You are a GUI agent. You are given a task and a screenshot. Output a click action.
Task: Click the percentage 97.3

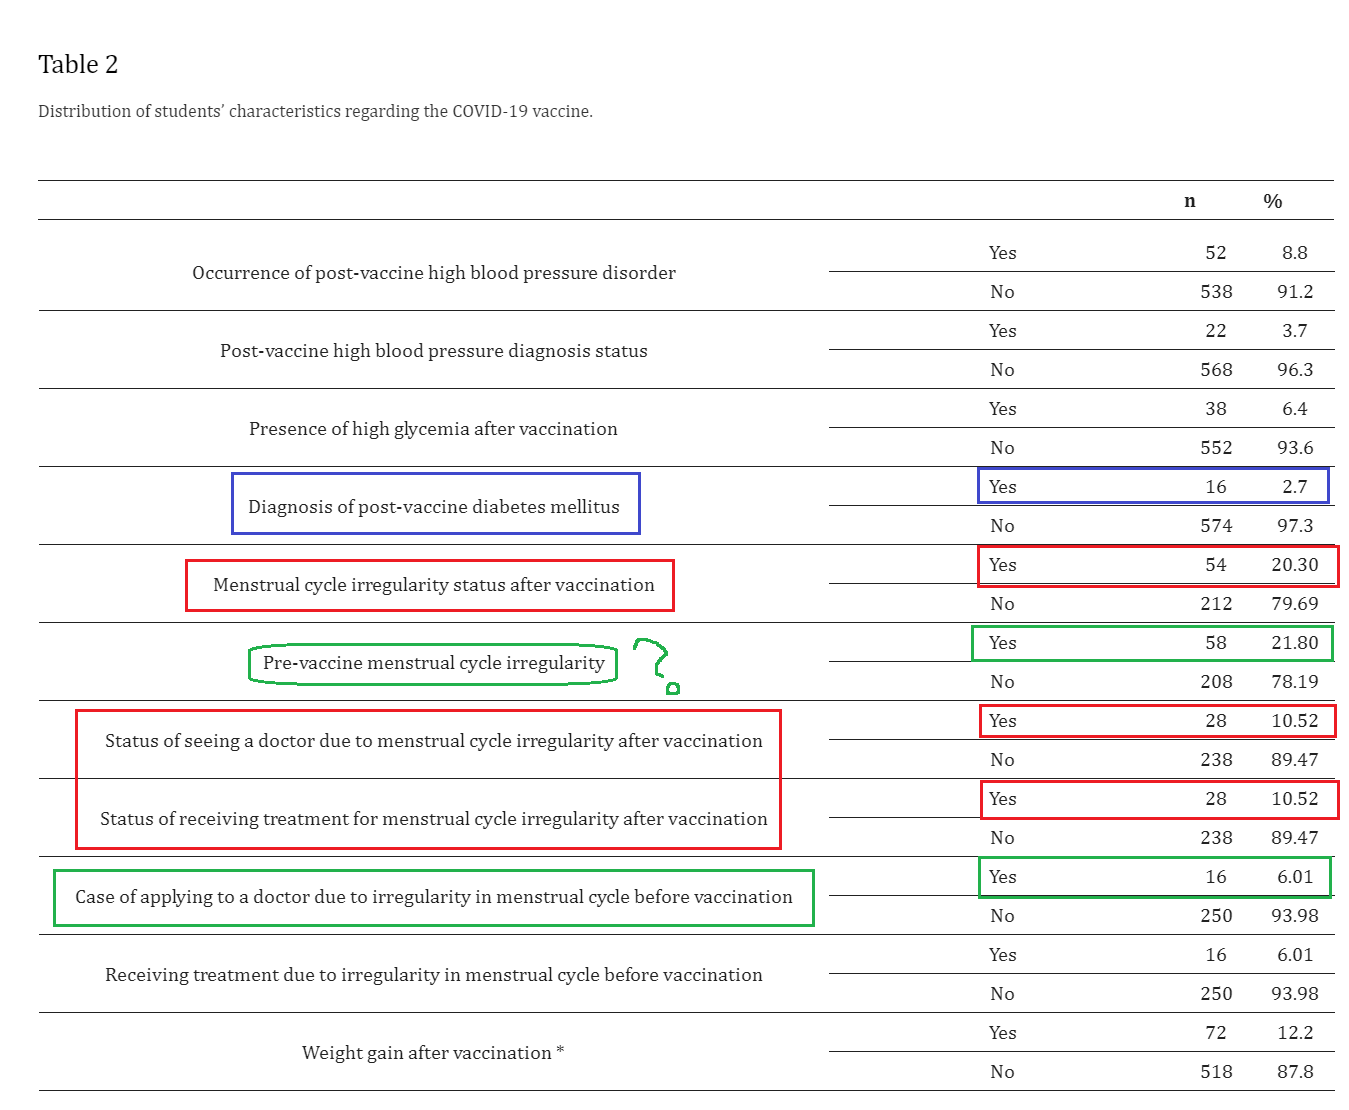point(1295,526)
